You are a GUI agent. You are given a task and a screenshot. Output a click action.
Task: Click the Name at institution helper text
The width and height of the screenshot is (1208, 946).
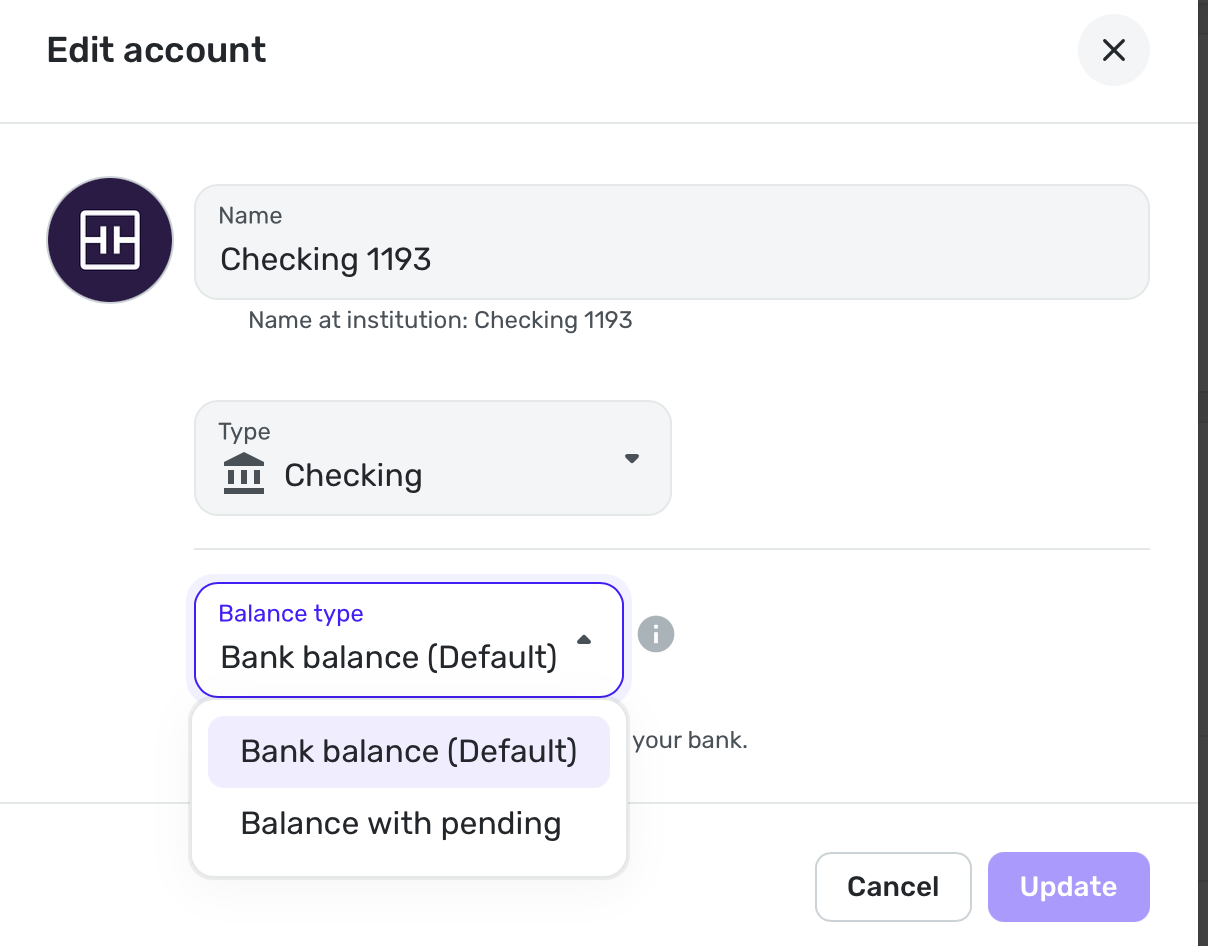pyautogui.click(x=440, y=320)
